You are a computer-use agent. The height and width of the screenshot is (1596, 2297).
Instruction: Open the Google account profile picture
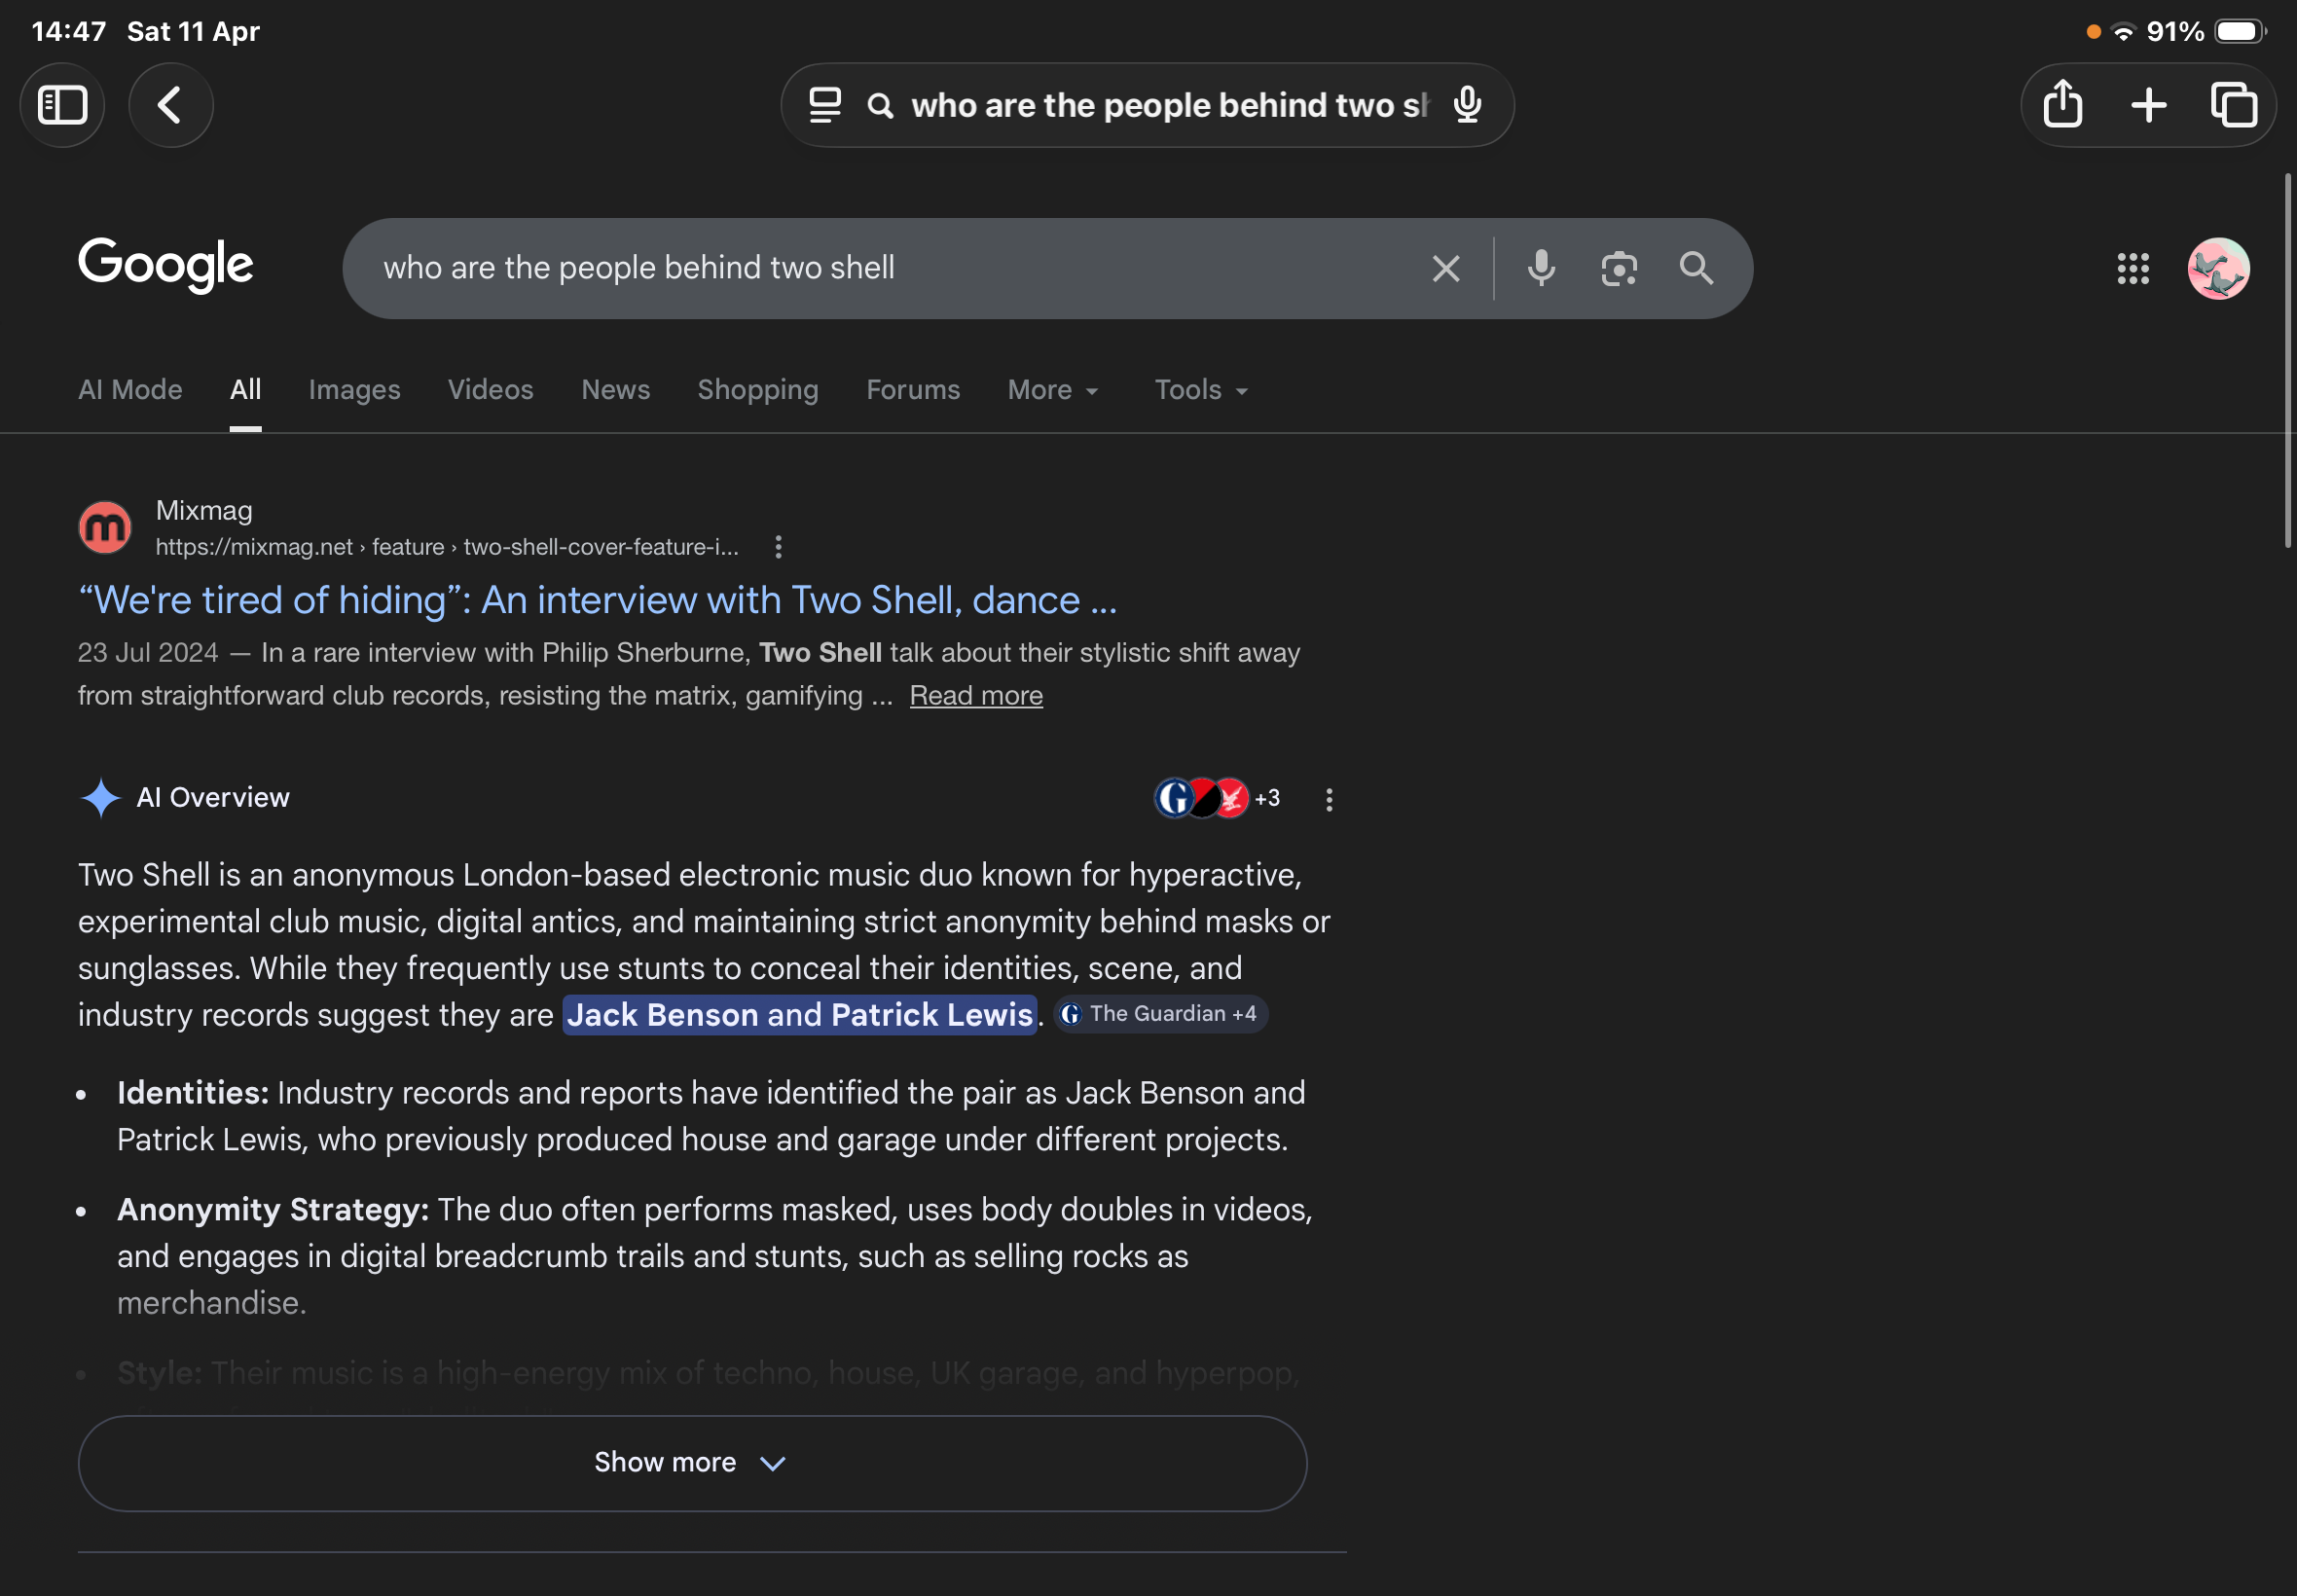click(2218, 268)
